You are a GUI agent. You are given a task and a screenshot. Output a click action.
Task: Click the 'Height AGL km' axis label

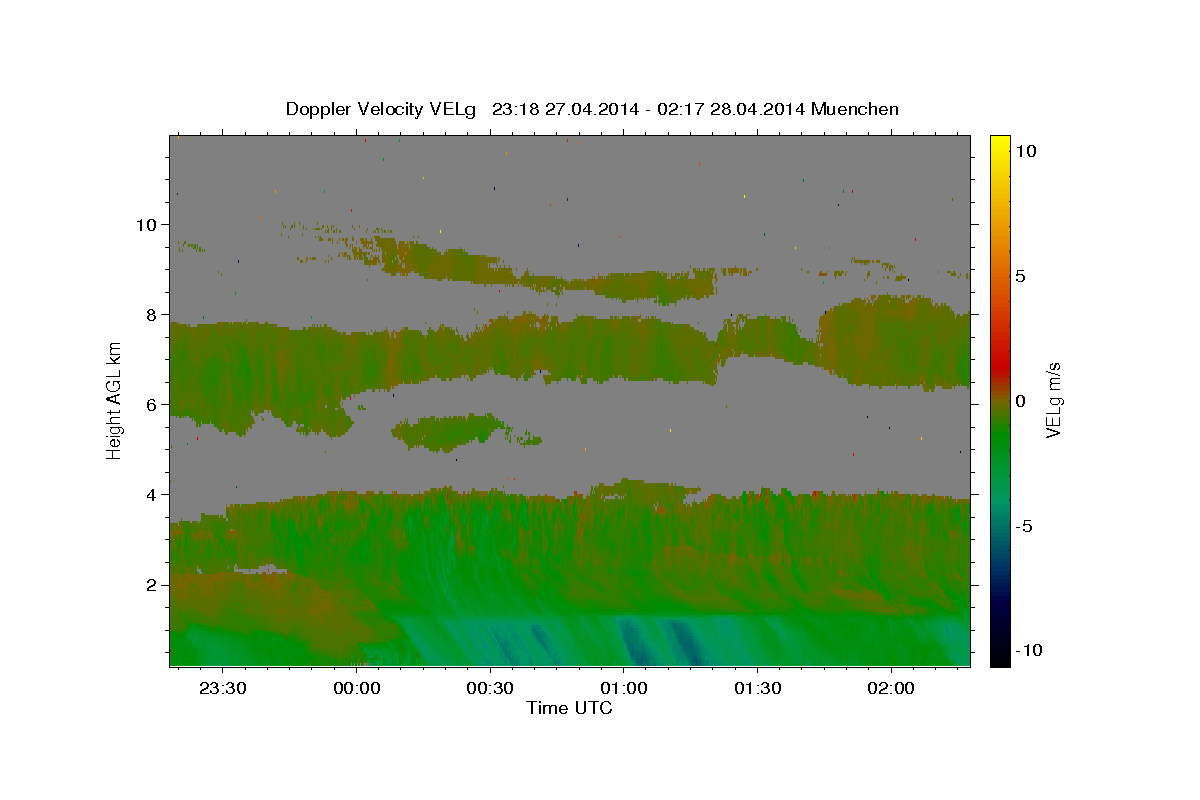coord(115,400)
